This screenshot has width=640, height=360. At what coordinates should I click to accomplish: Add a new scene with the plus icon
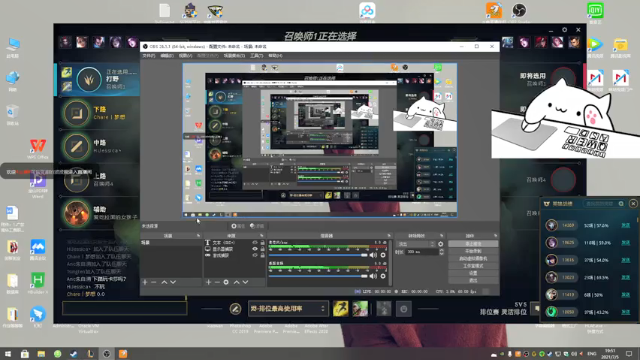145,282
